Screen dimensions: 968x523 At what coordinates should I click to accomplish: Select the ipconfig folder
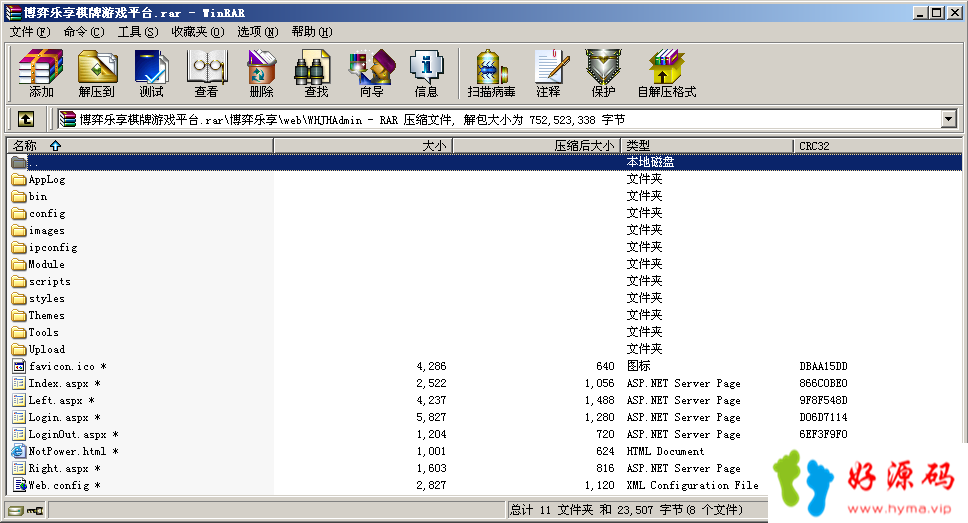pos(44,248)
